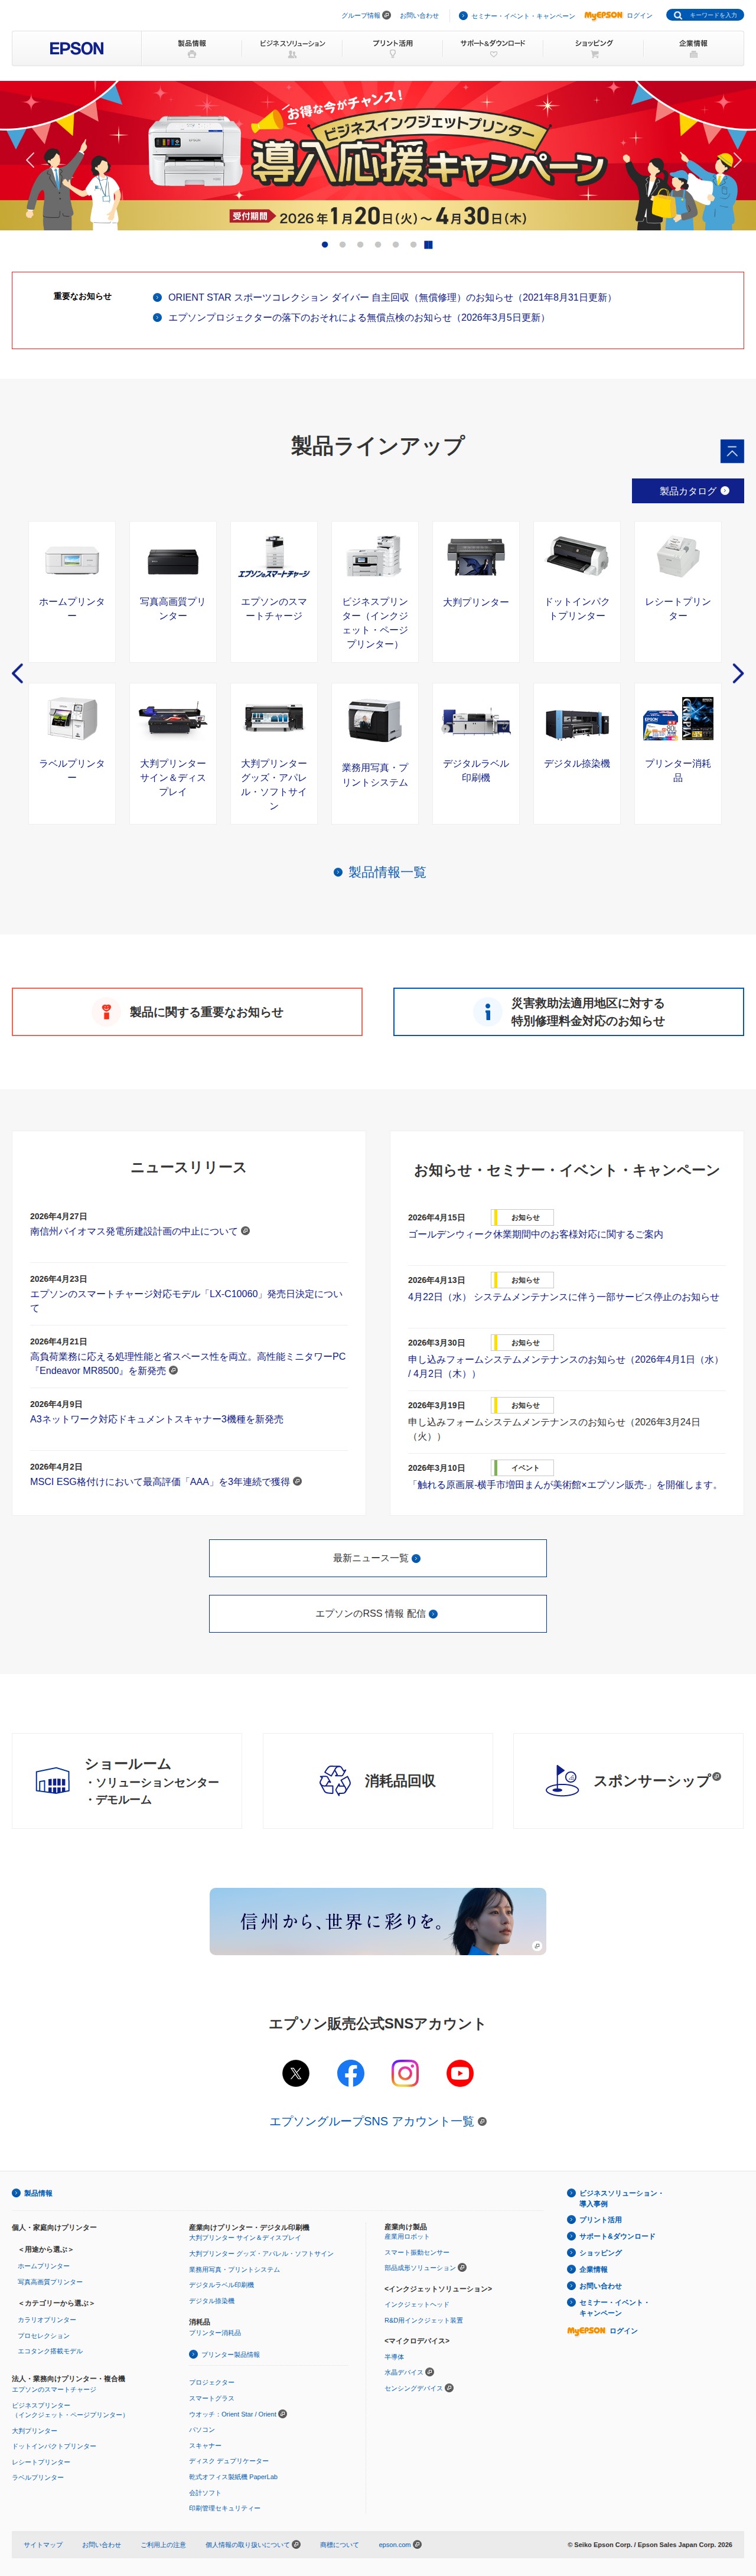Open the 大判プリンター サイン&ディスプレイ lineup card

tap(173, 754)
